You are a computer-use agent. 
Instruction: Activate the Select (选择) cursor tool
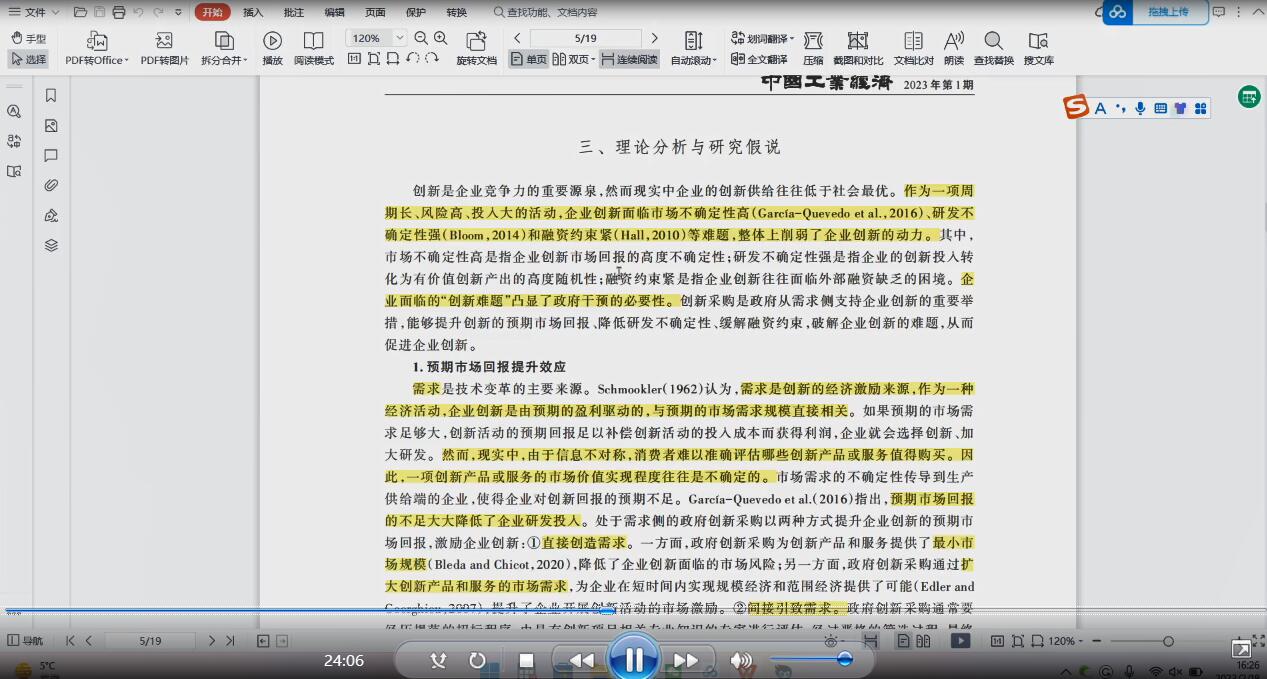tap(28, 59)
